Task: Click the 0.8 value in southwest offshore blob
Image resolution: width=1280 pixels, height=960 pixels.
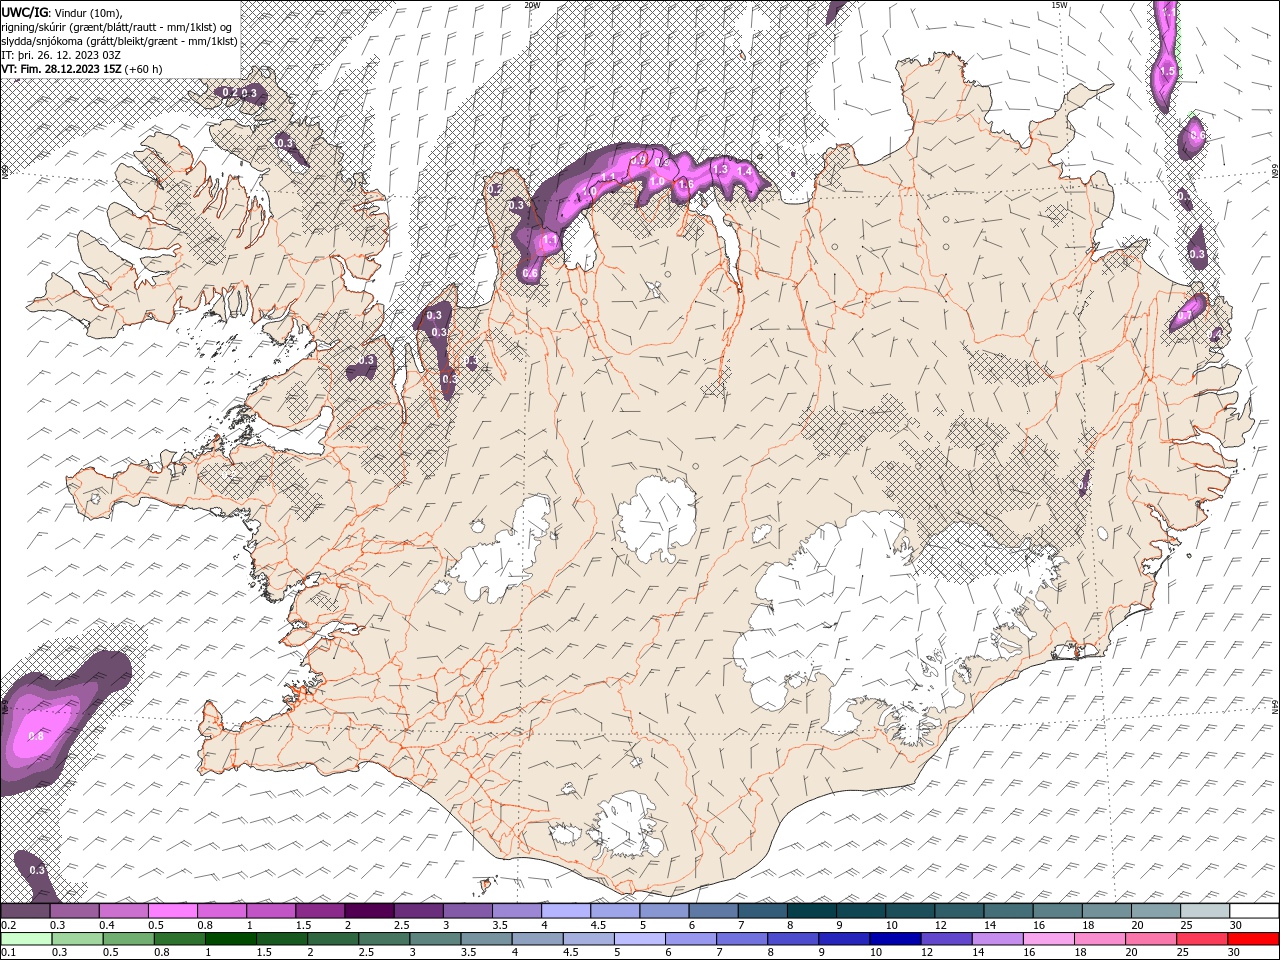Action: click(x=36, y=736)
